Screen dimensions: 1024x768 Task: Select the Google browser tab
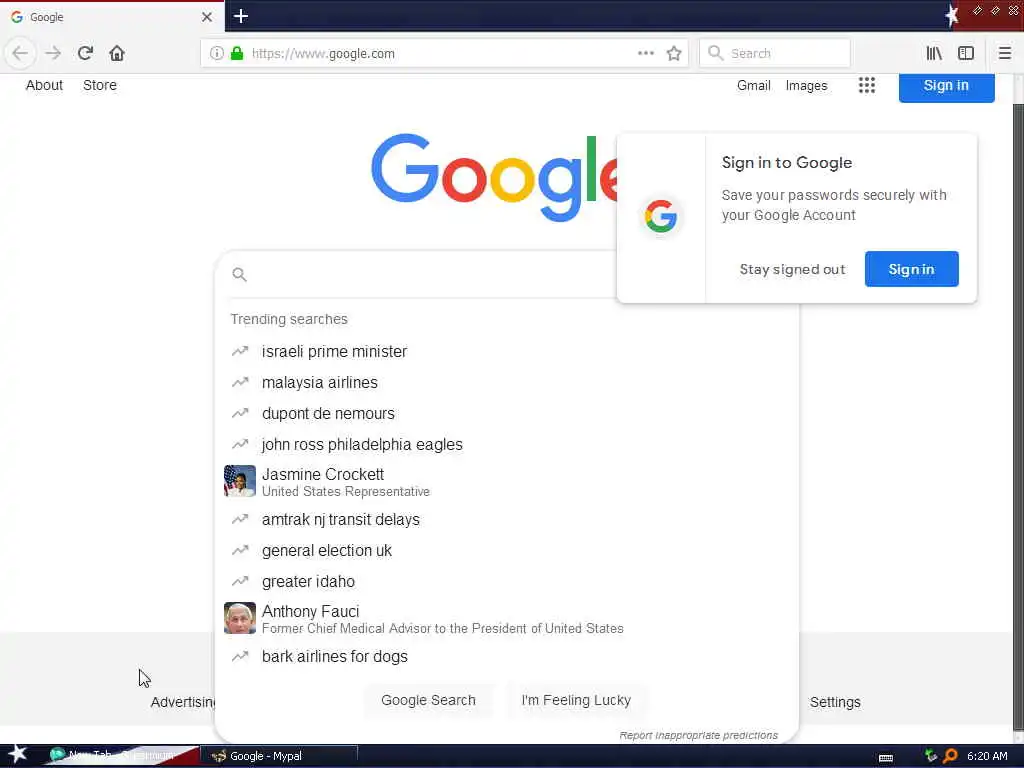112,17
